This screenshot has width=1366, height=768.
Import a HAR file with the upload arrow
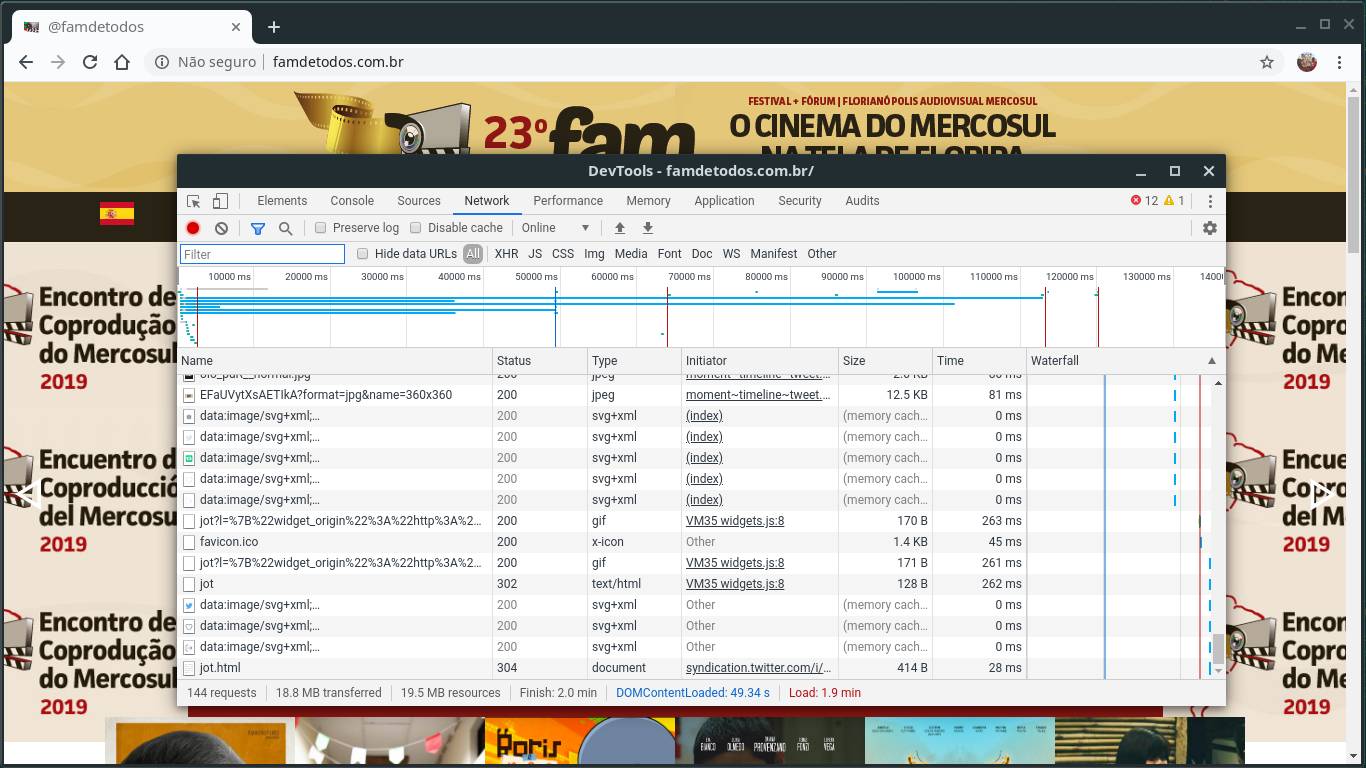point(620,228)
